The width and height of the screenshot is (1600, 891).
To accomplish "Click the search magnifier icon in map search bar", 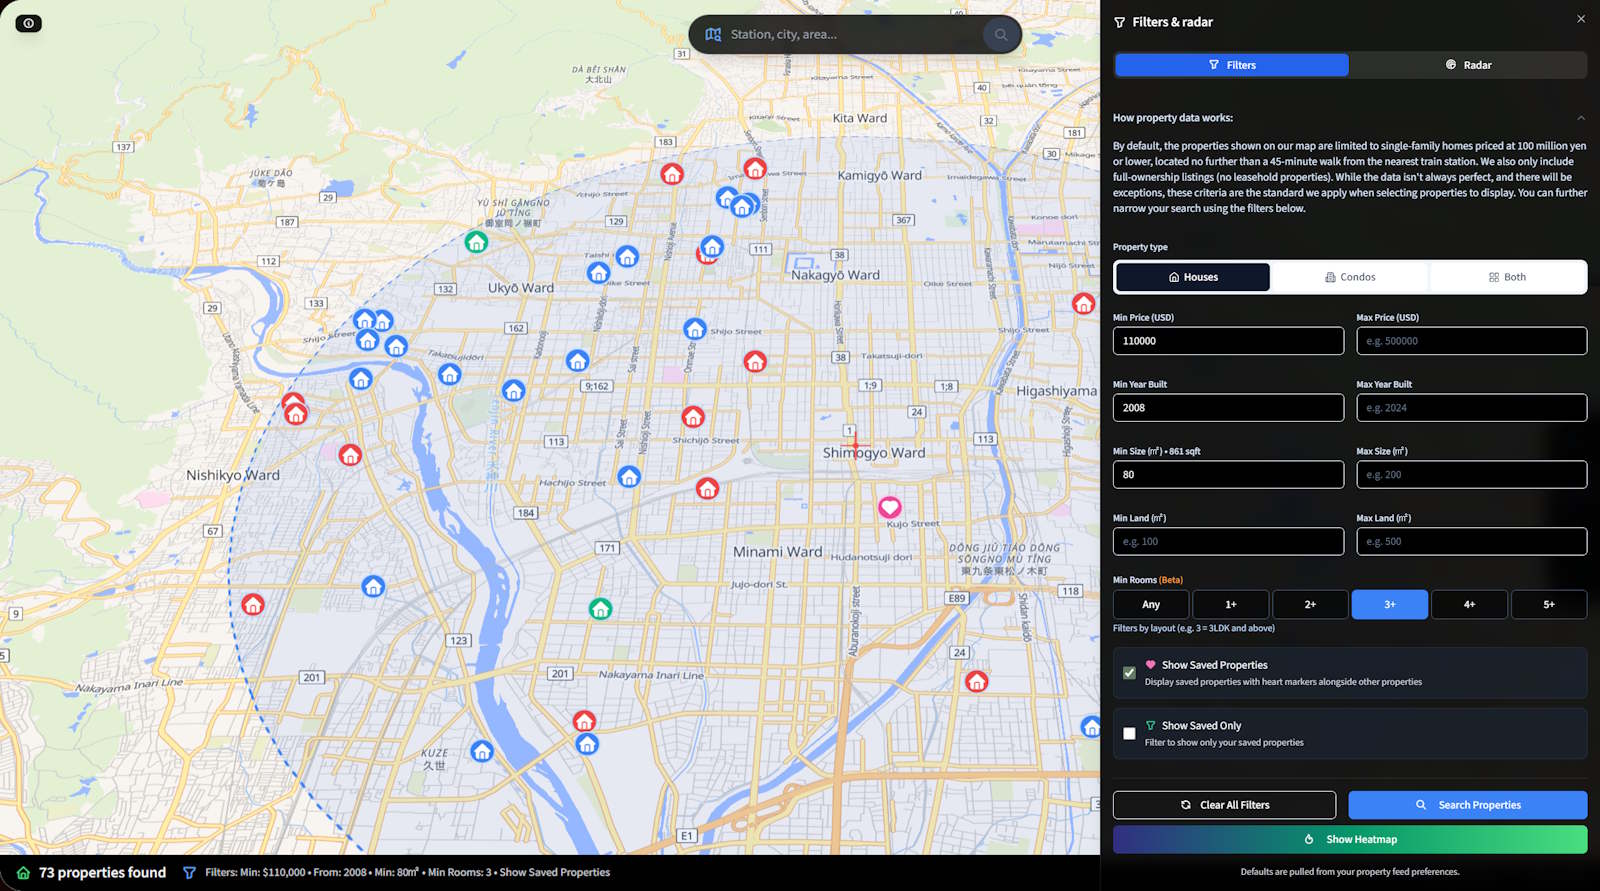I will point(1000,35).
